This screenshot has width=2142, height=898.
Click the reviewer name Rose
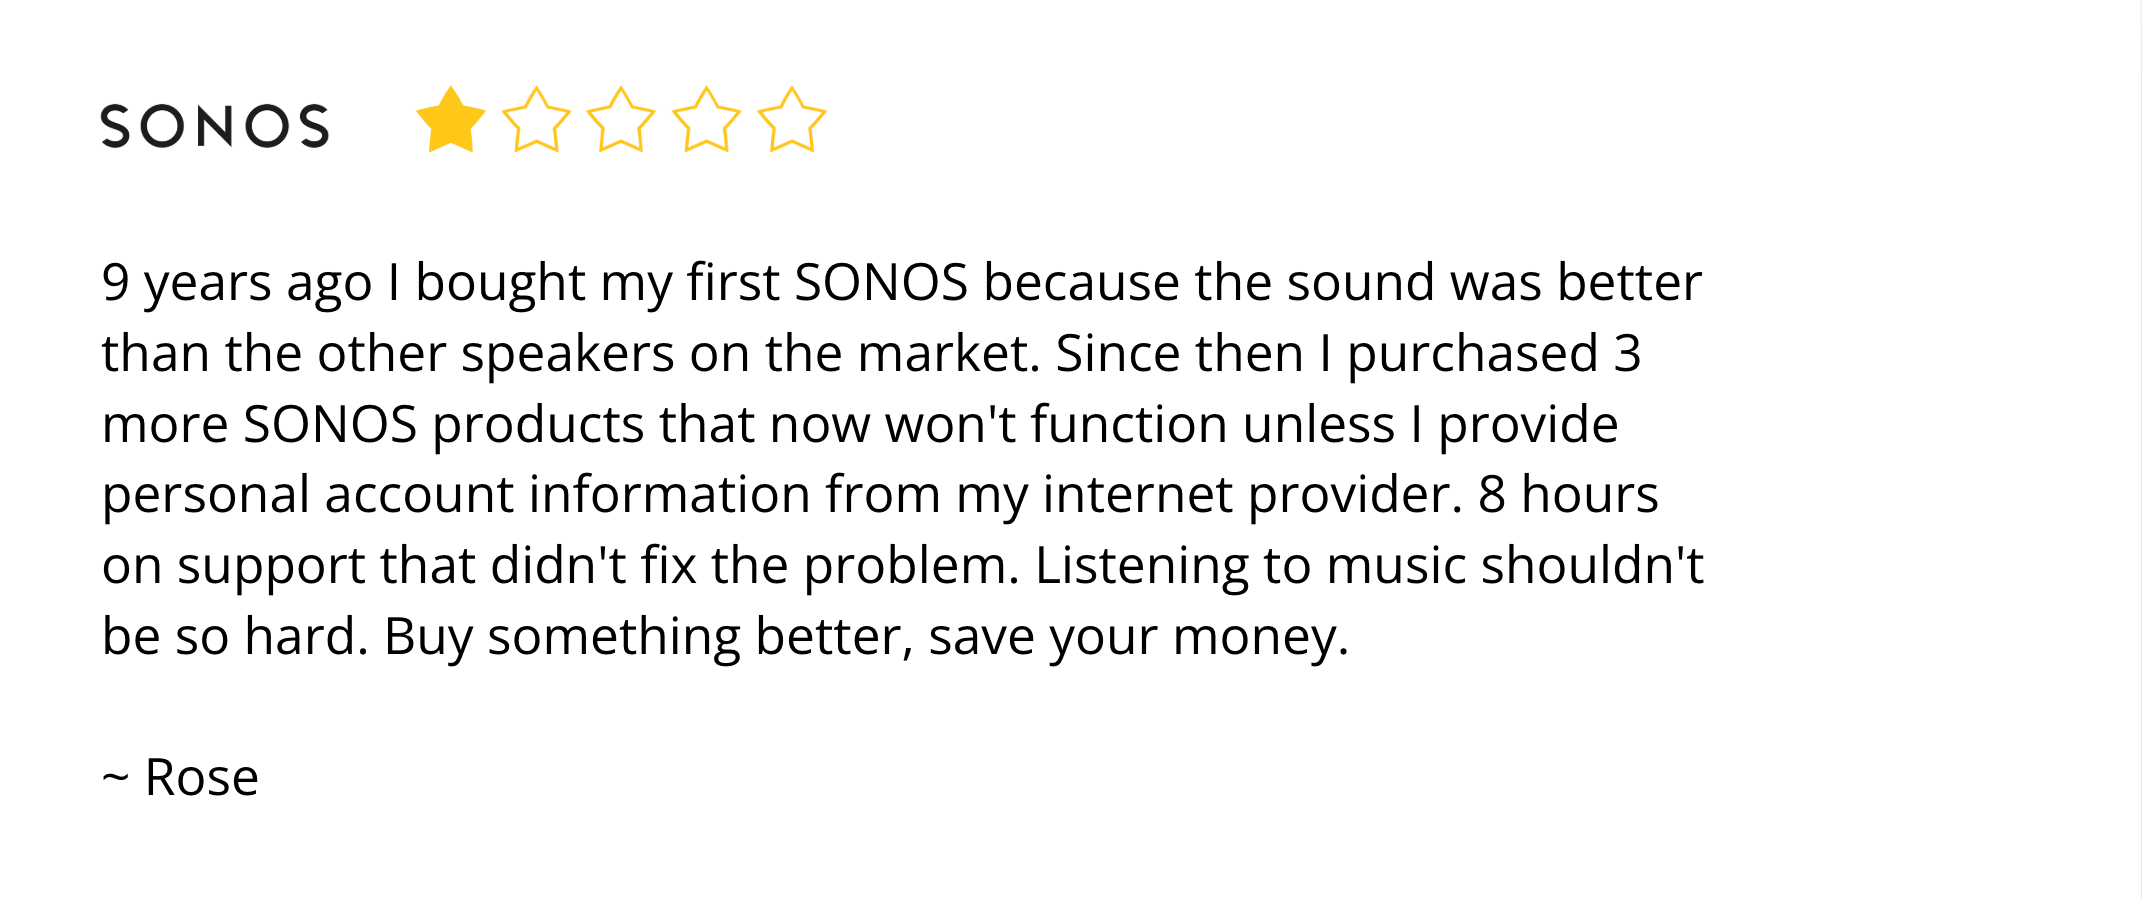[202, 777]
